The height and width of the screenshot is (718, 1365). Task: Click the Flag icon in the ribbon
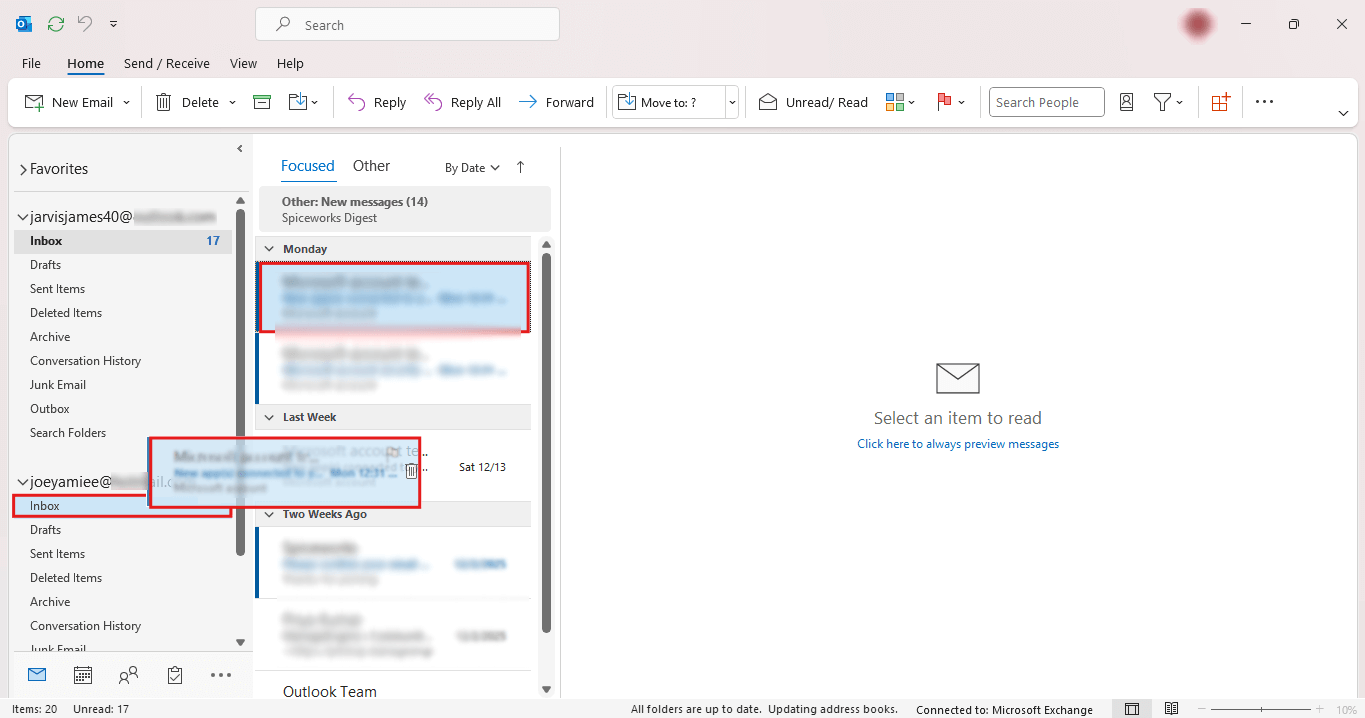(x=944, y=101)
